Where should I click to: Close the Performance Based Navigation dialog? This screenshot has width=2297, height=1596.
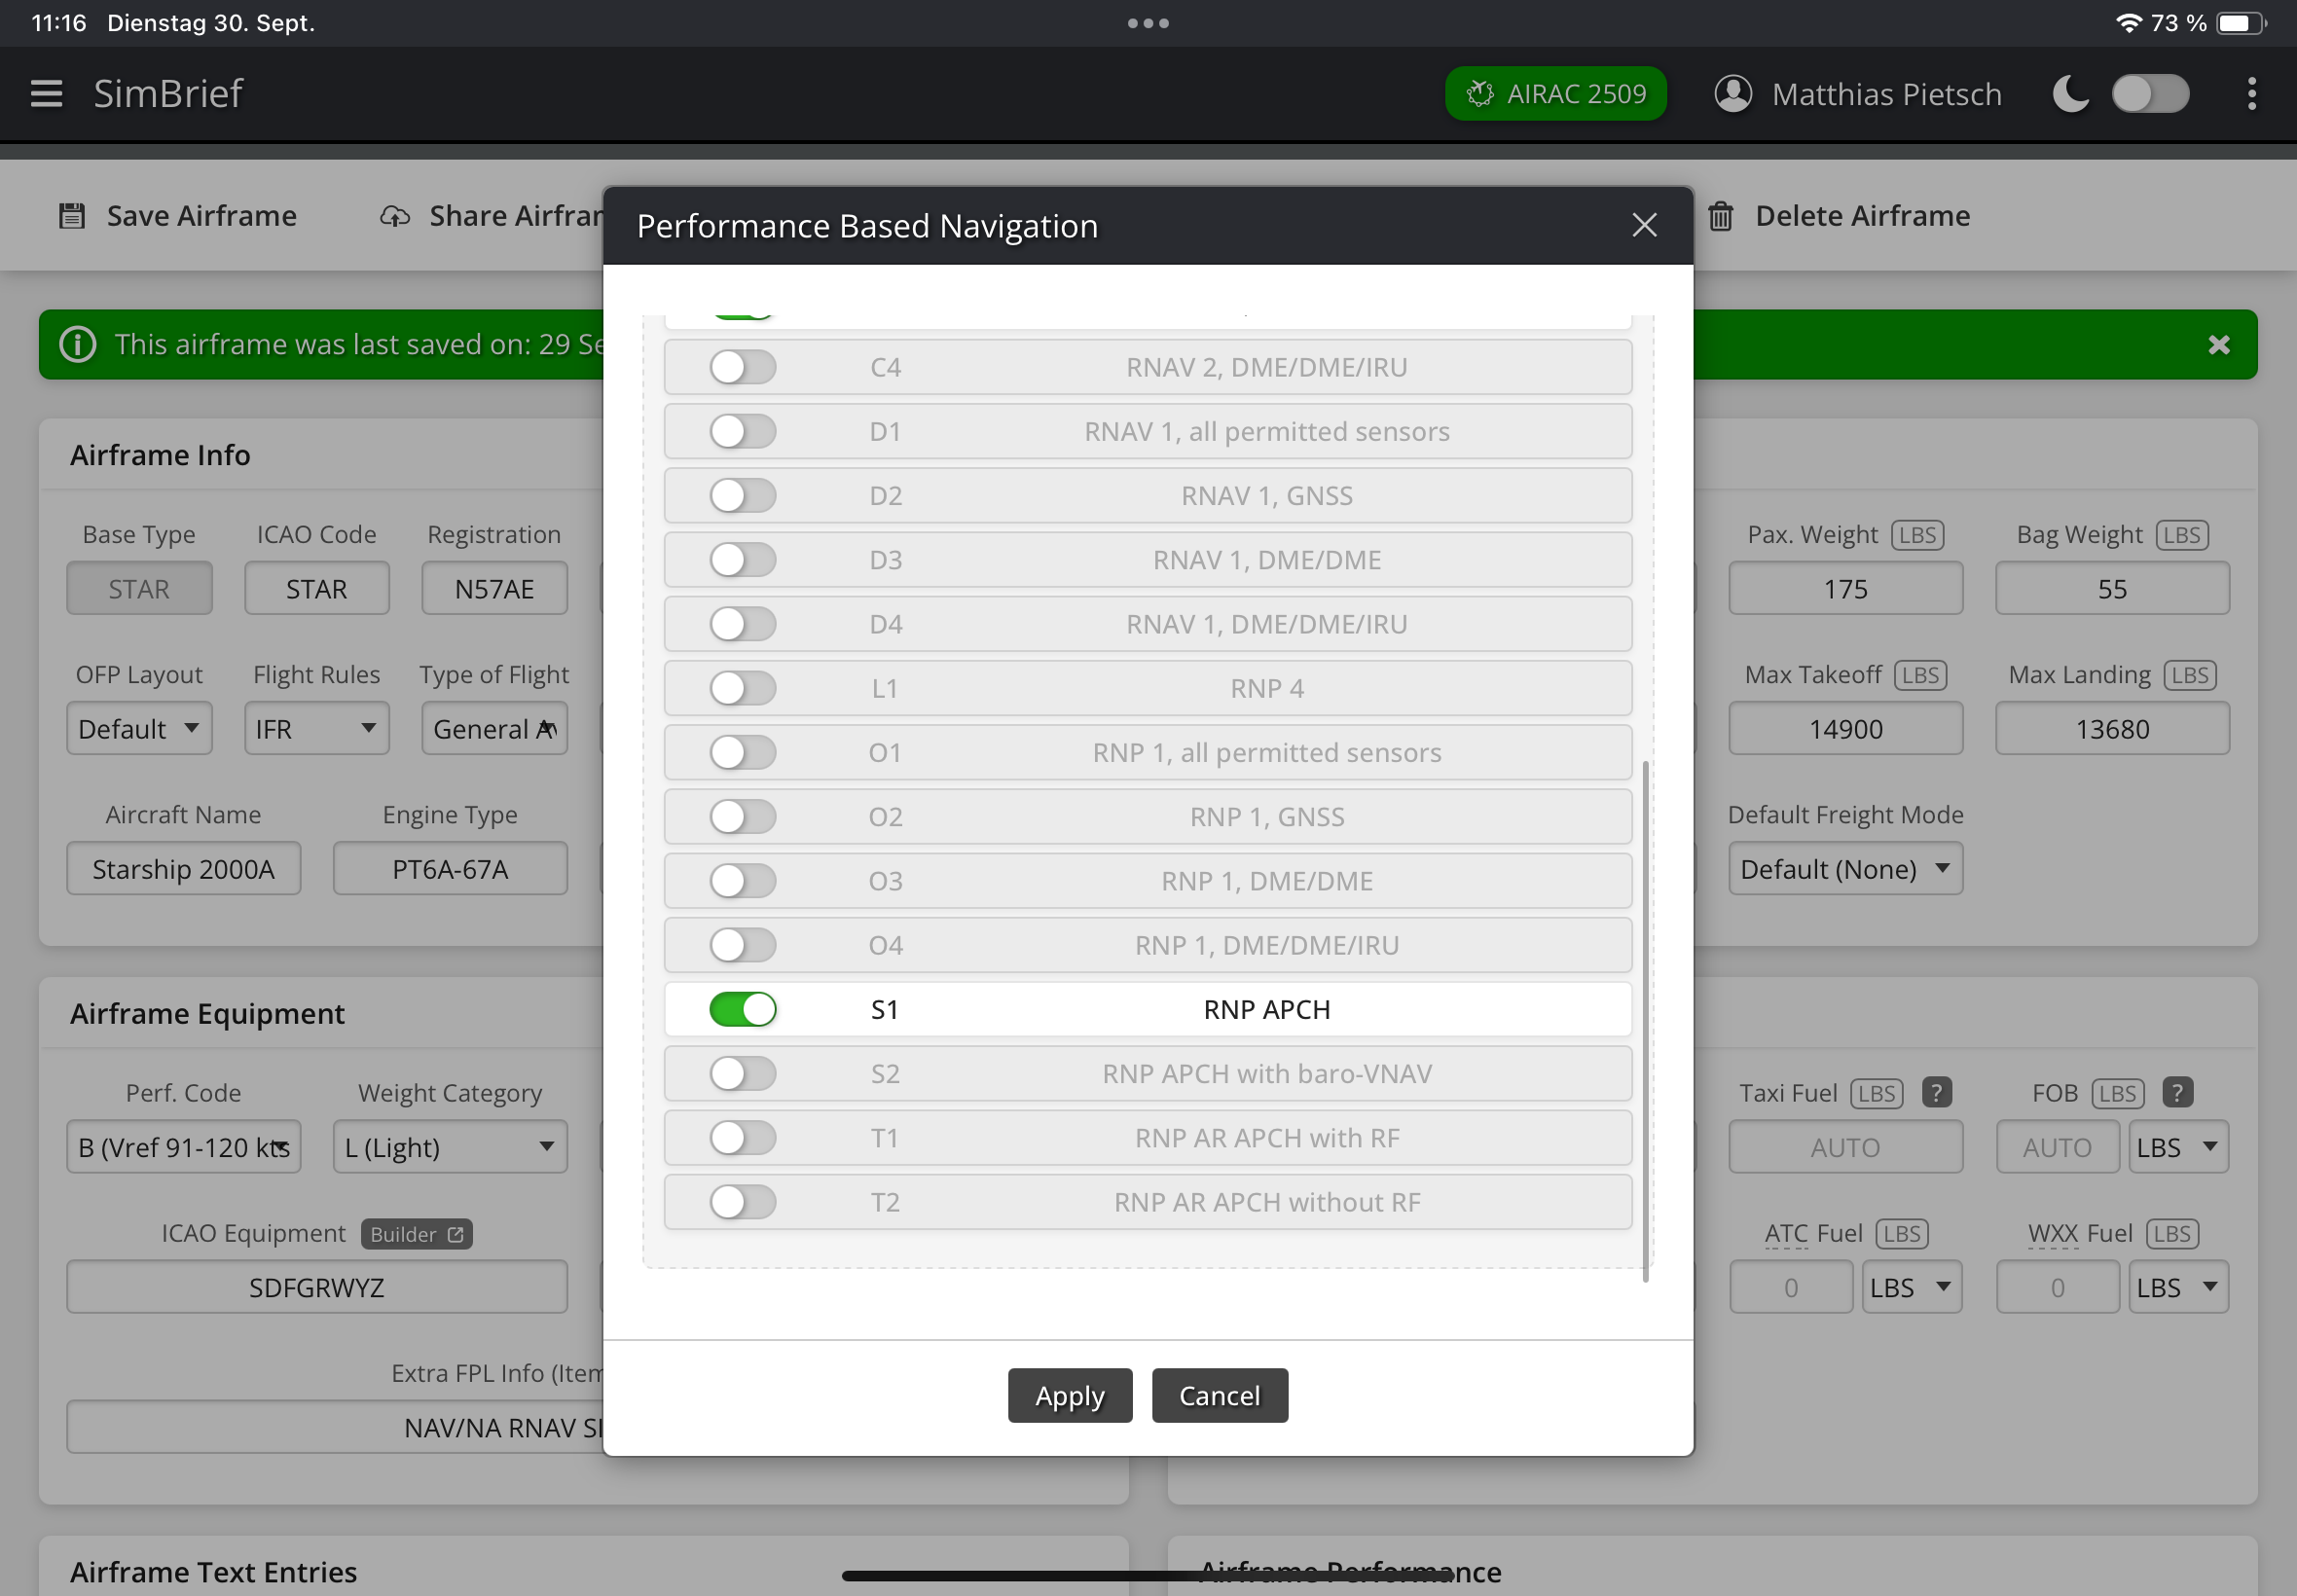pos(1644,225)
